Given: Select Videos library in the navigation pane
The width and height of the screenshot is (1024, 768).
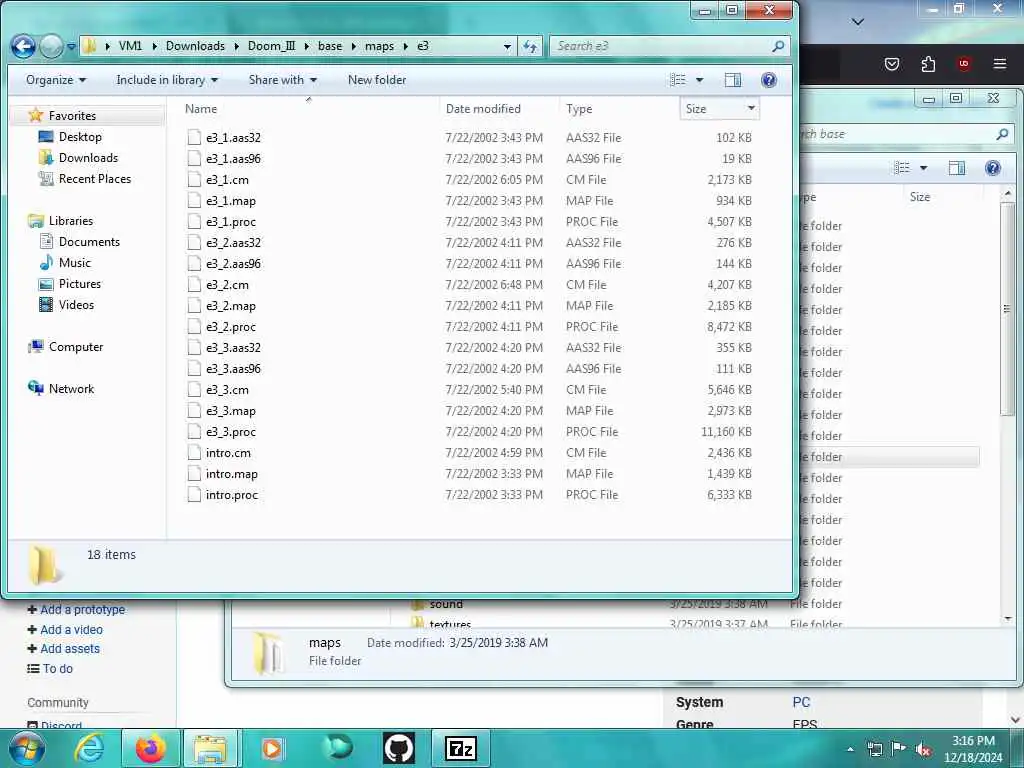Looking at the screenshot, I should (x=76, y=304).
